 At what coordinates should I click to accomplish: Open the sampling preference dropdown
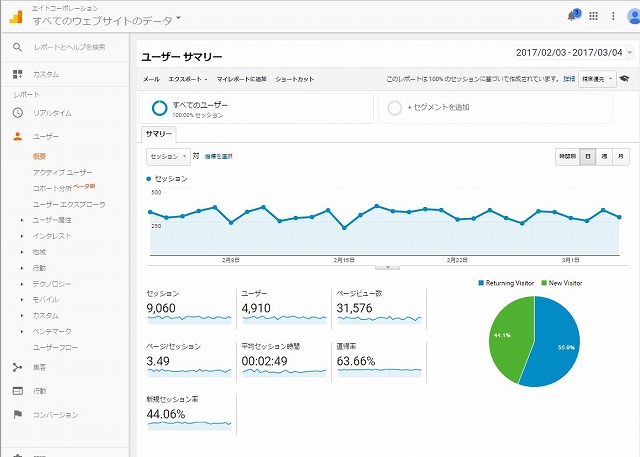click(597, 79)
